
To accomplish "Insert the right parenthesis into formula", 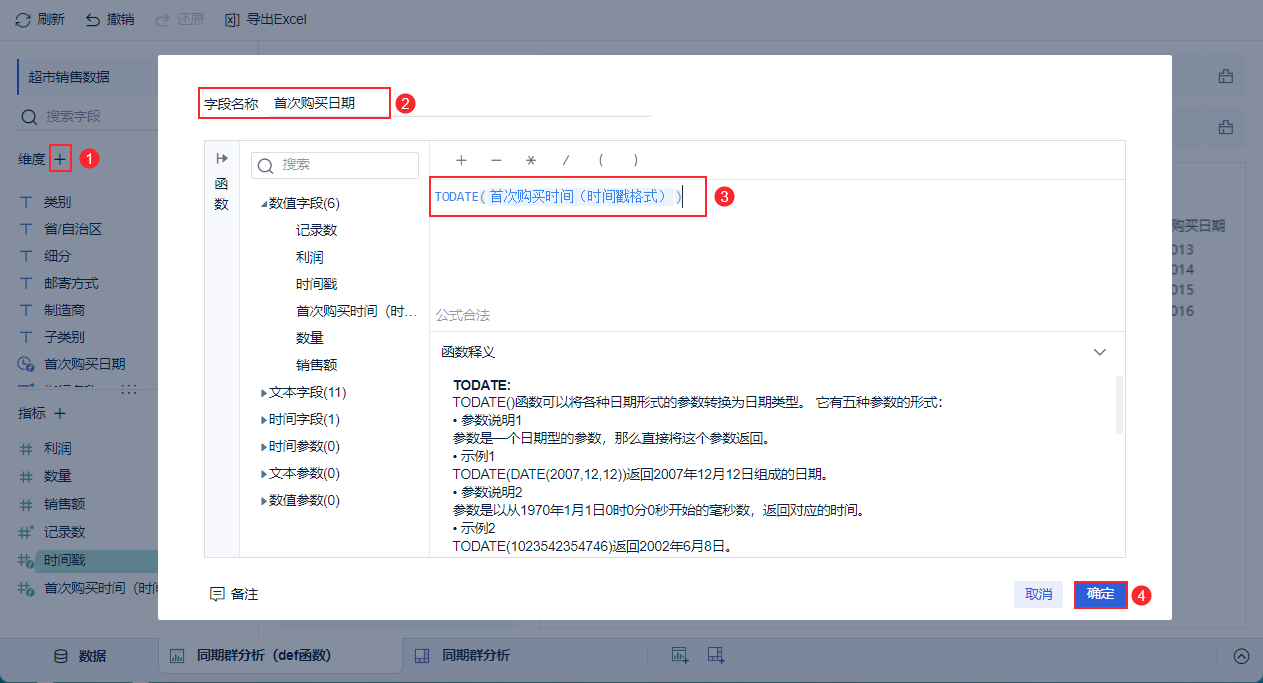I will (635, 160).
